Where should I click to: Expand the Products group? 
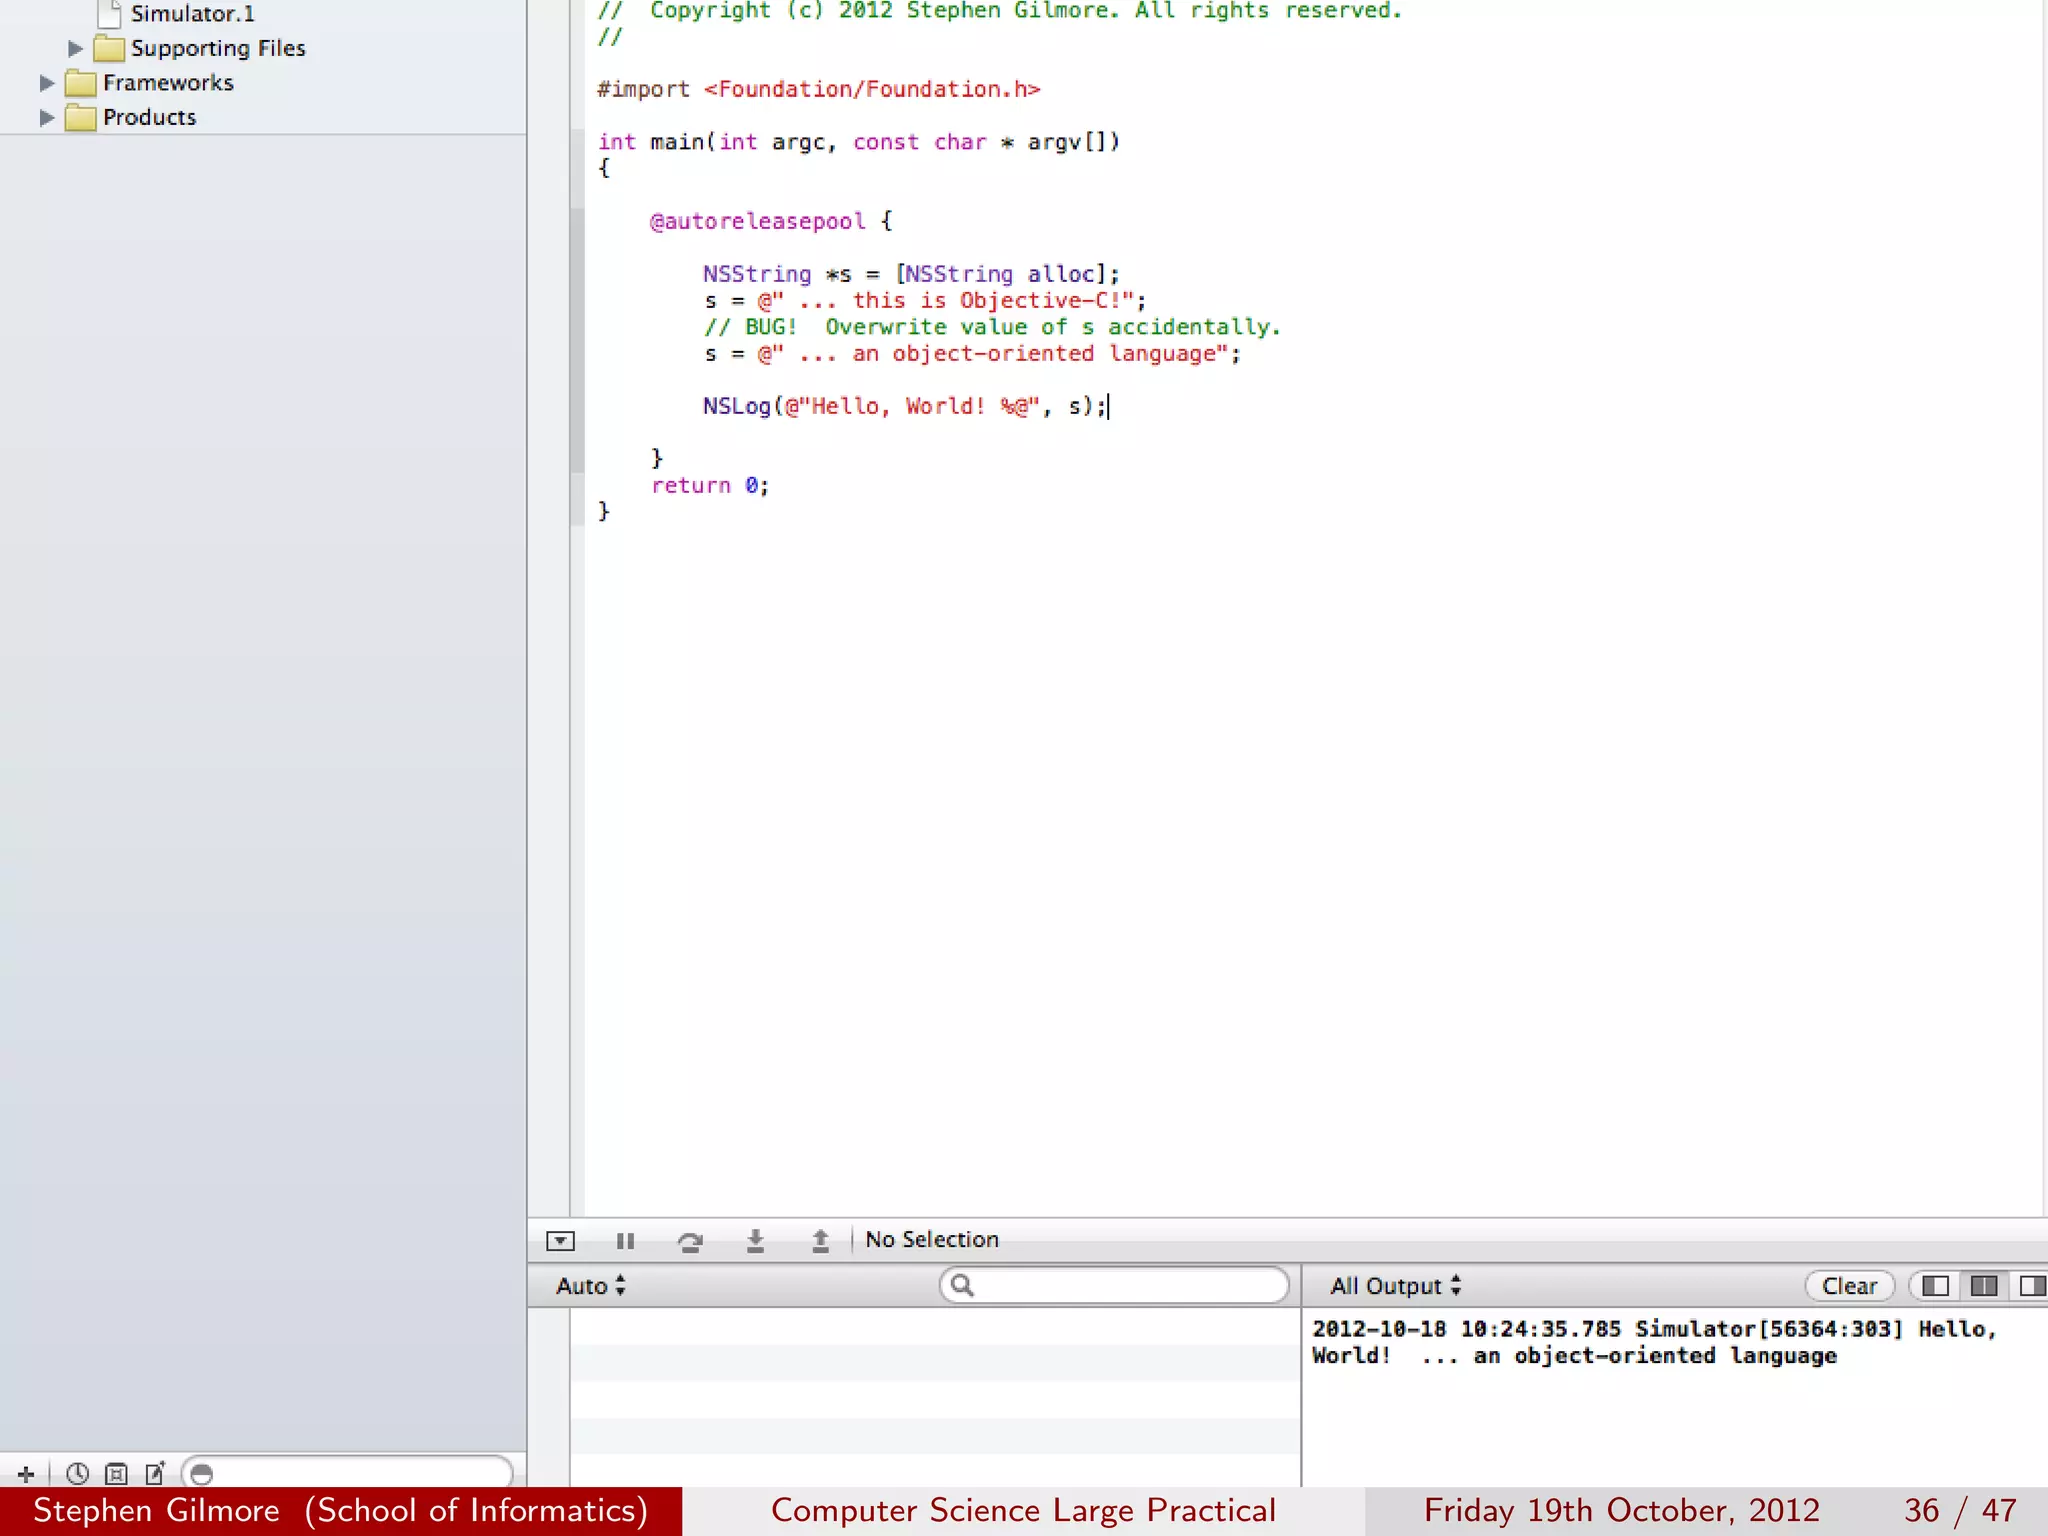(46, 118)
